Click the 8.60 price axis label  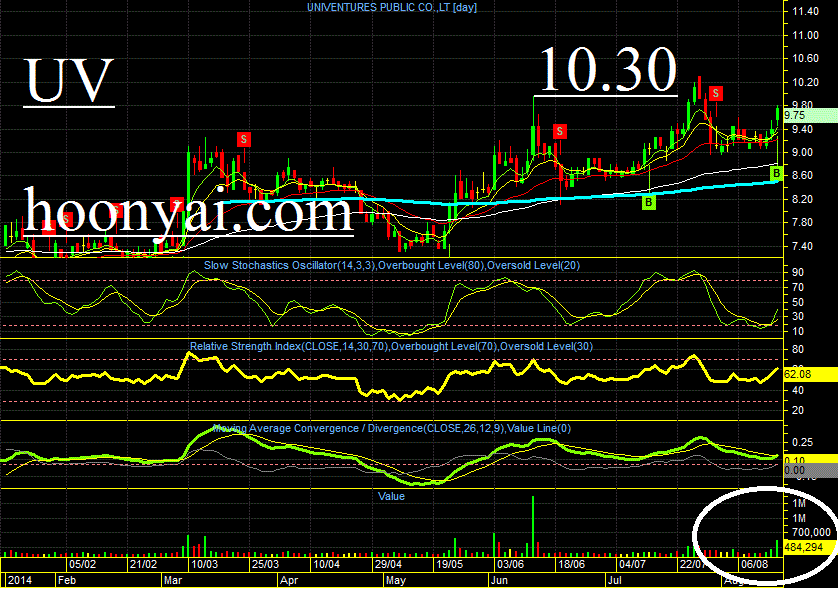[802, 175]
